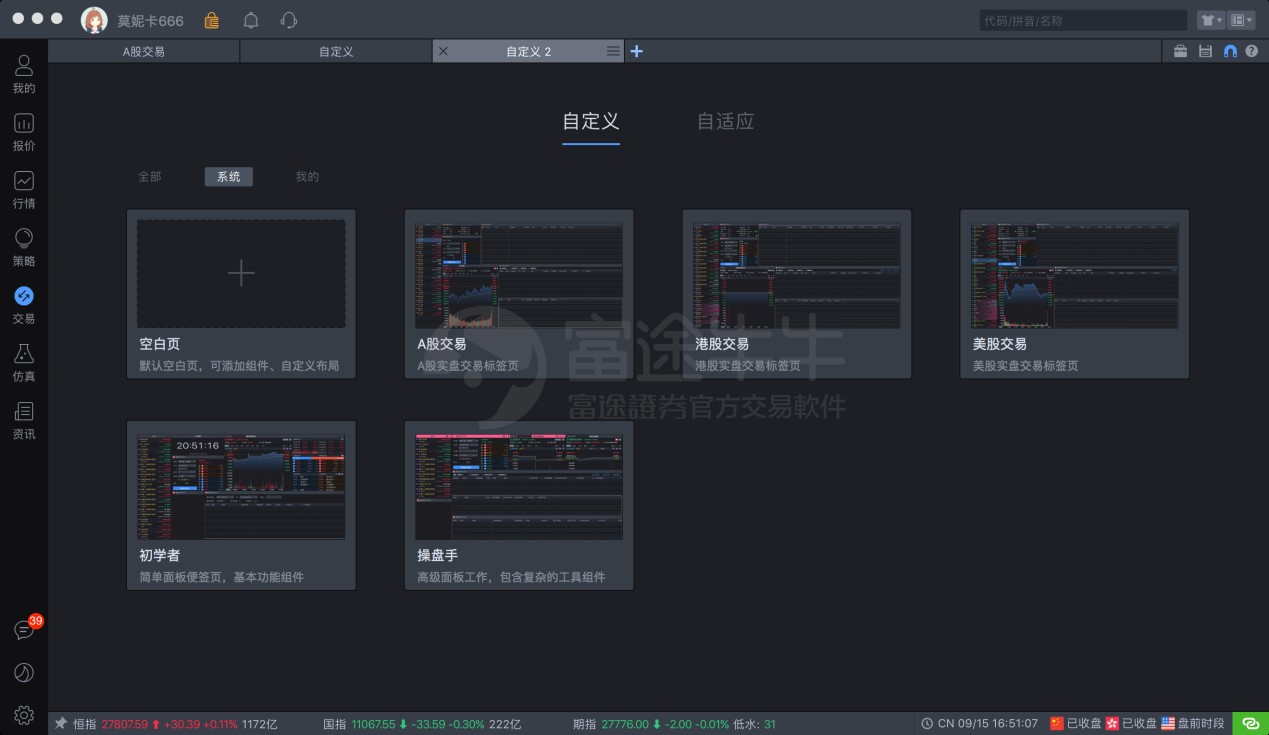
Task: Open the 自定义 2 tab menu
Action: [x=613, y=51]
